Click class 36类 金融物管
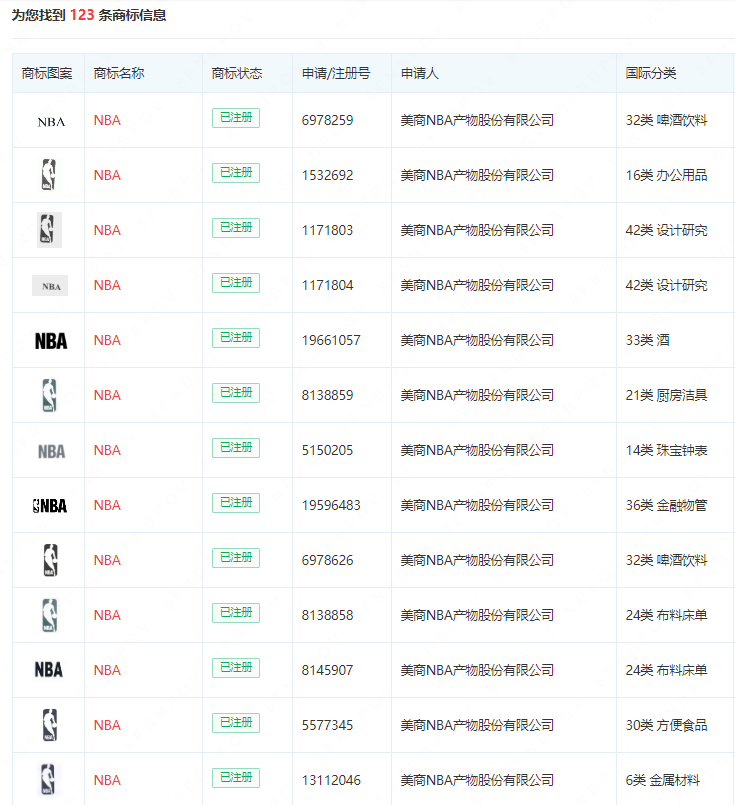The width and height of the screenshot is (735, 805). click(666, 505)
